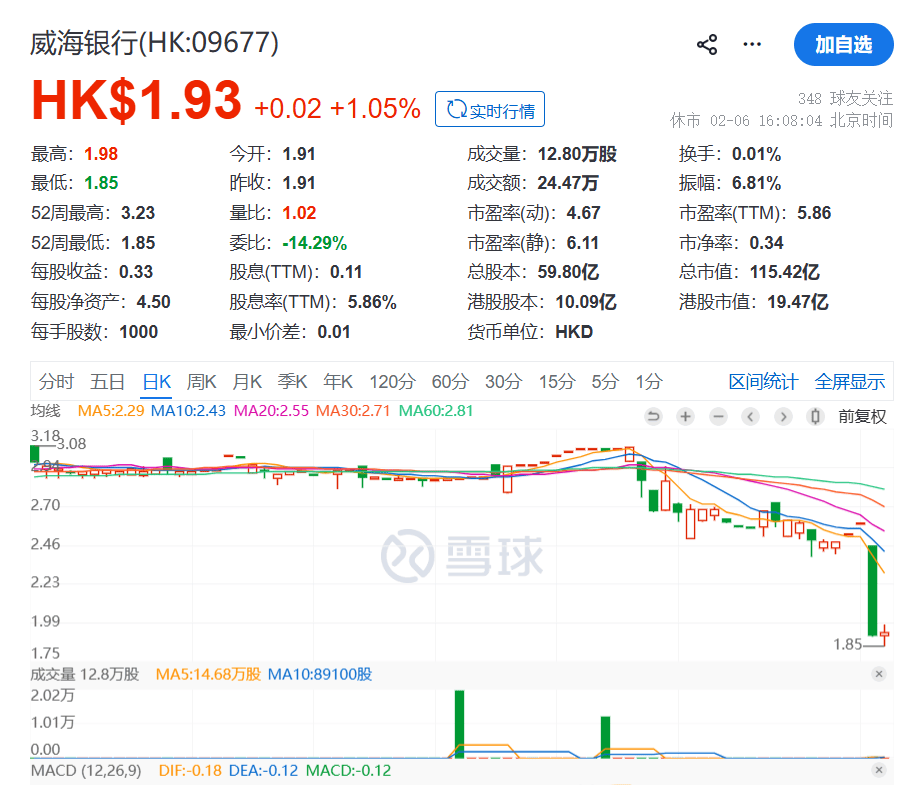Switch to the 月K monthly chart tab
The image size is (918, 785).
(247, 381)
